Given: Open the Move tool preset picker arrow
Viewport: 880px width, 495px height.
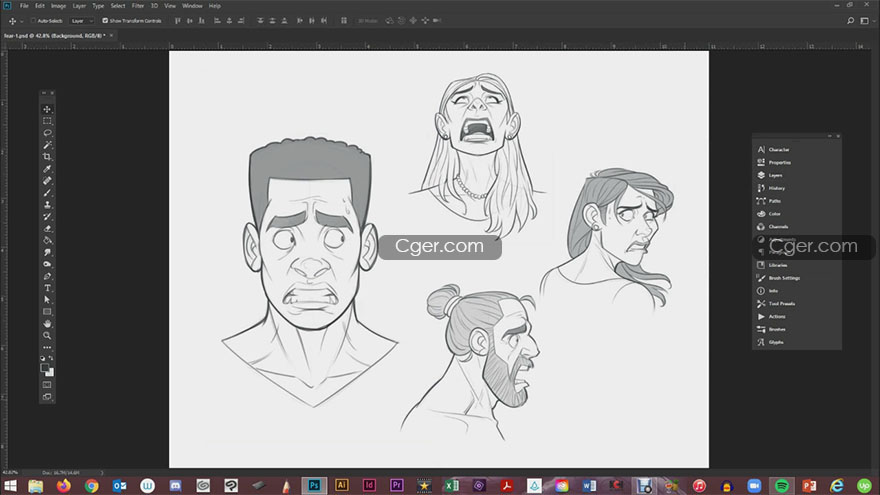Looking at the screenshot, I should [22, 21].
